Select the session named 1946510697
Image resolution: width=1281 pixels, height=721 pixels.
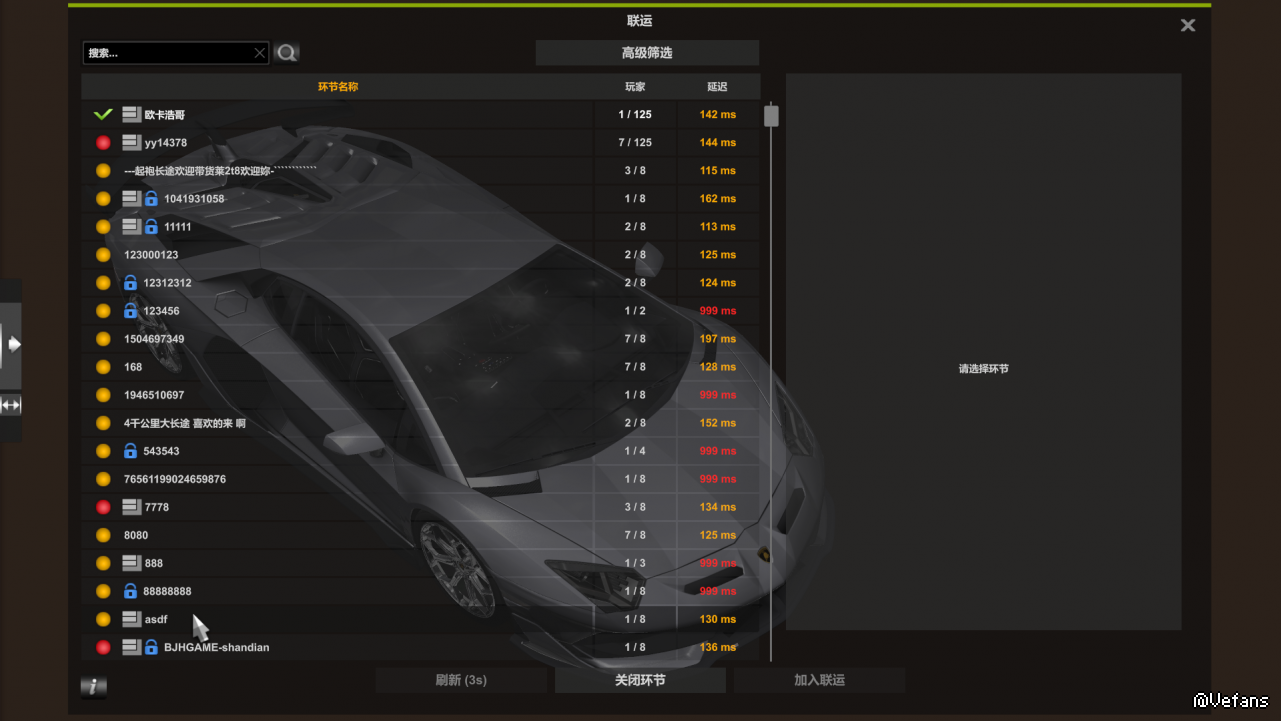coord(421,395)
